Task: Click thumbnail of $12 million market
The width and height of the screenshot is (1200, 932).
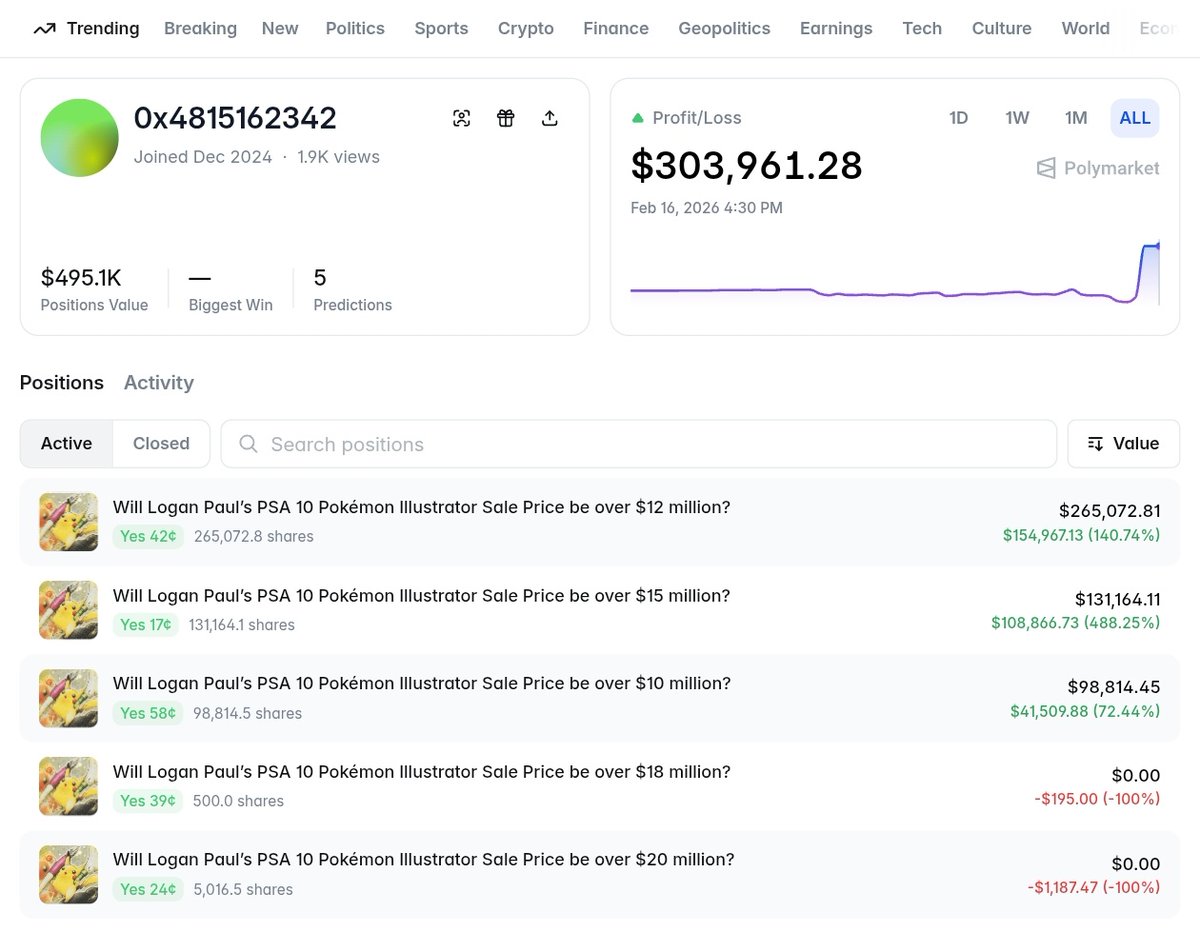Action: 68,522
